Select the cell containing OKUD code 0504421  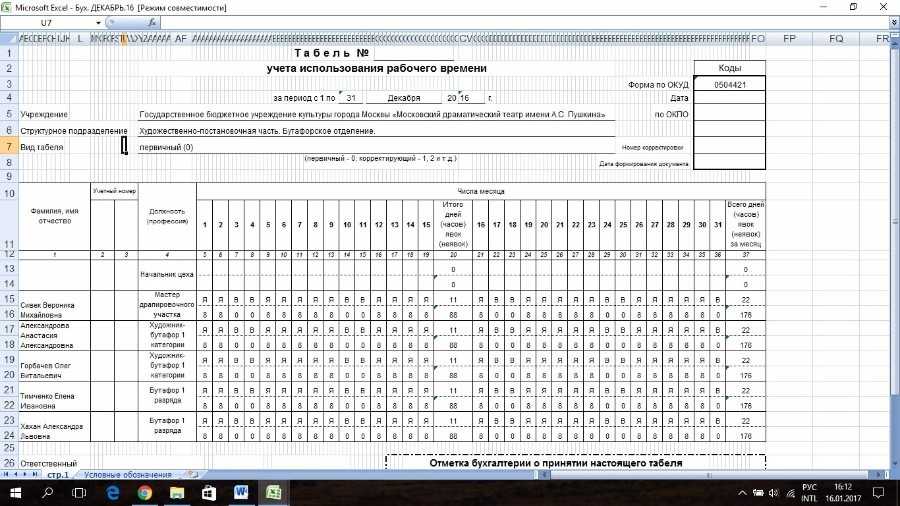[x=729, y=85]
